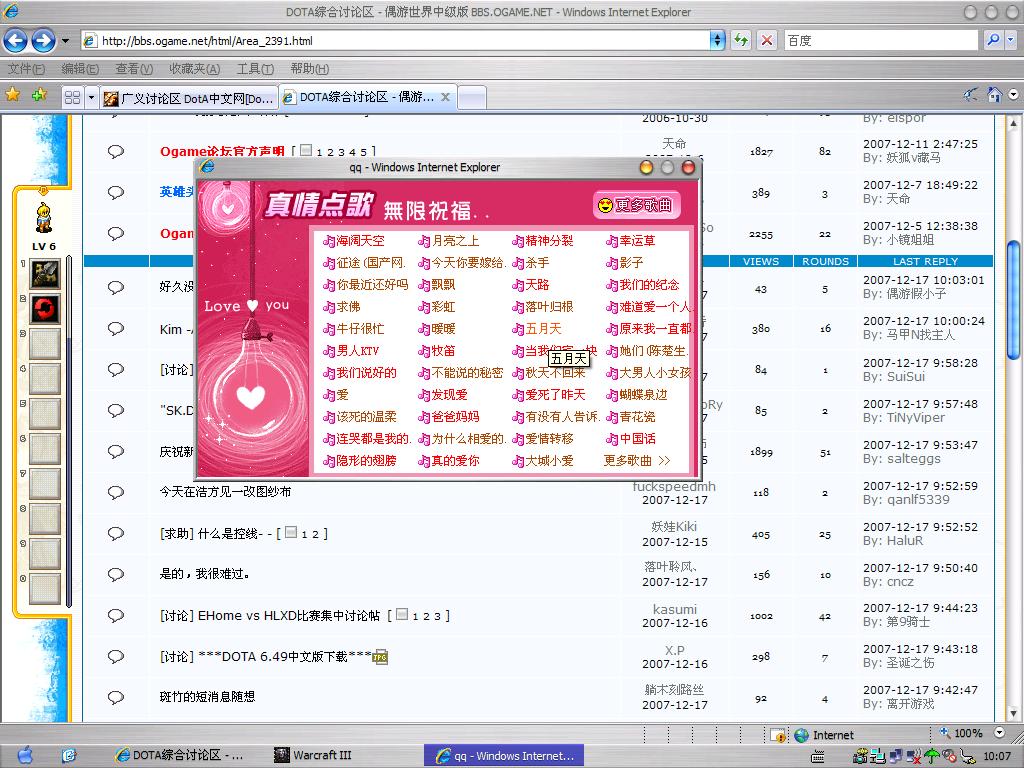Click the JPG attachment icon on DOTA 6.49 thread
Image resolution: width=1024 pixels, height=768 pixels.
click(x=380, y=657)
